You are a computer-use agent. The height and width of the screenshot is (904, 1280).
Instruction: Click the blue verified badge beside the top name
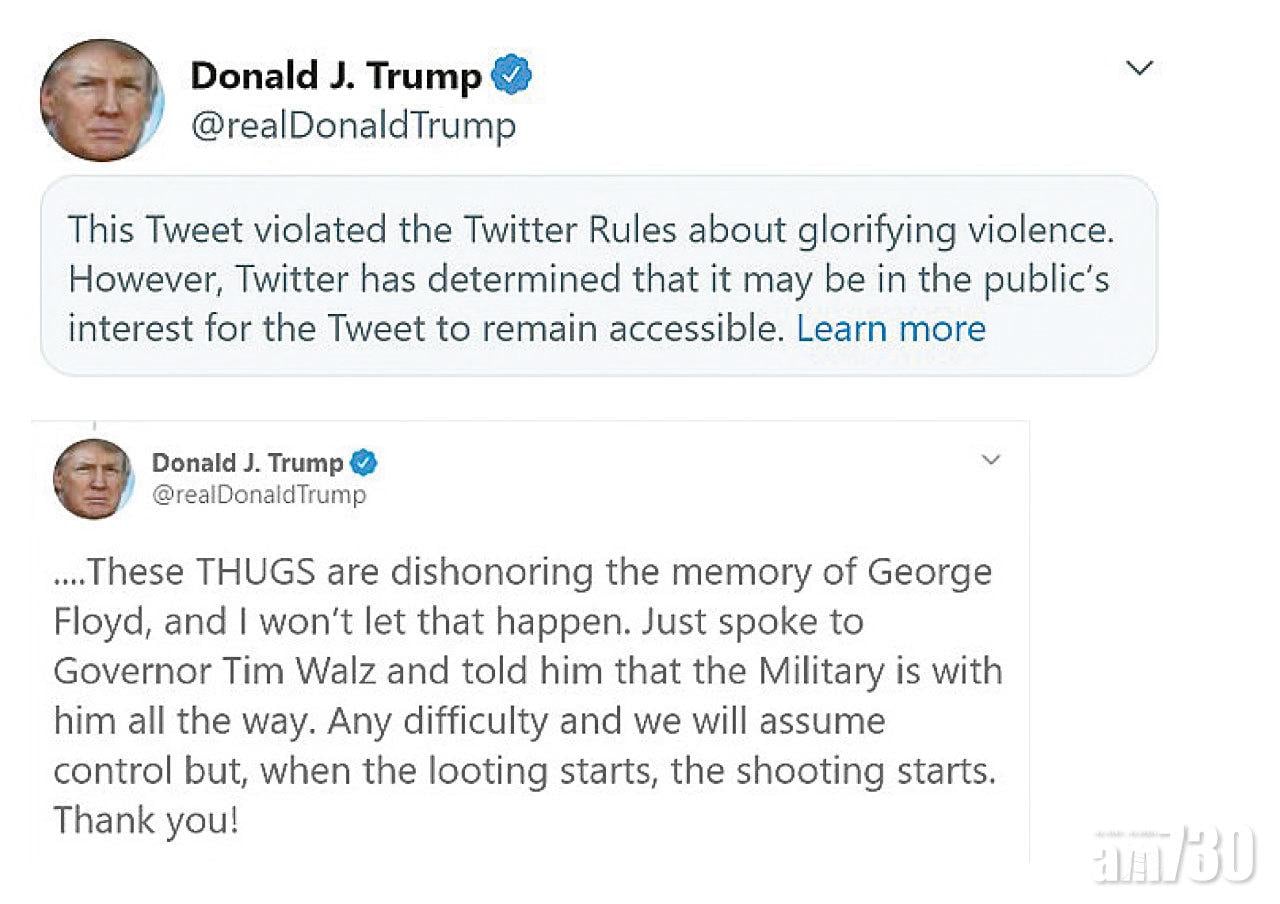tap(513, 76)
